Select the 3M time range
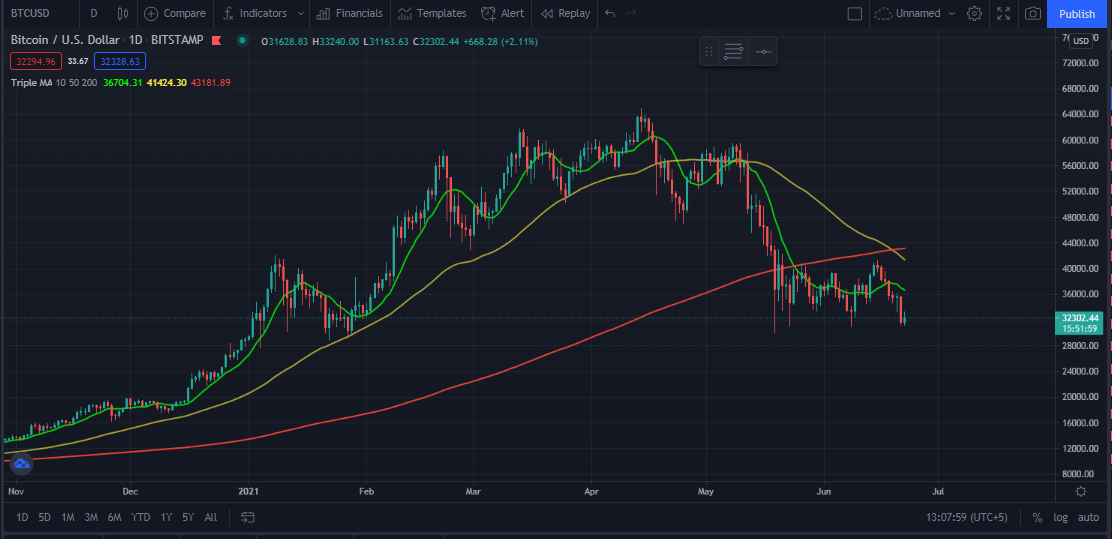Viewport: 1112px width, 539px height. point(91,518)
